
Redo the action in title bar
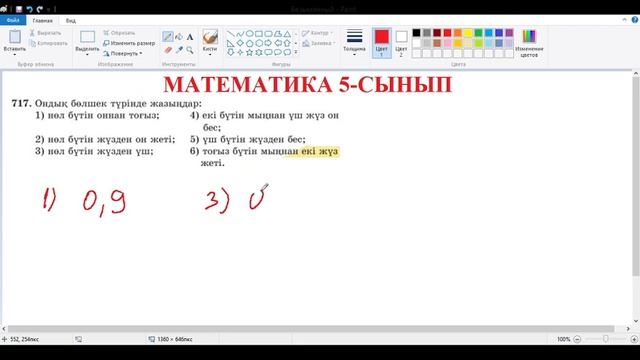point(40,9)
